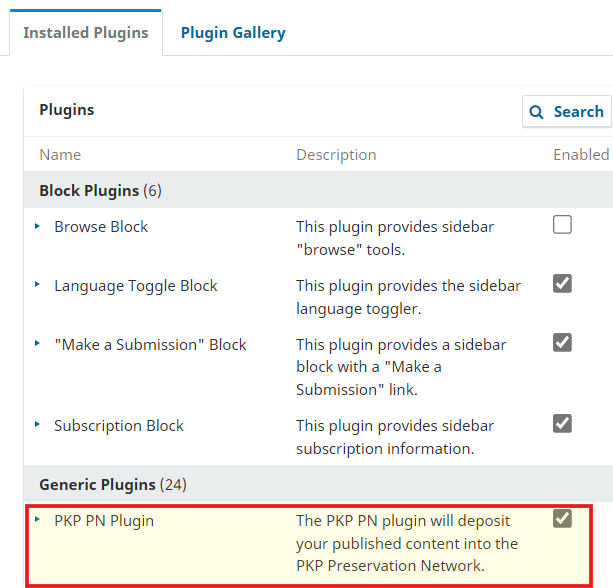The width and height of the screenshot is (613, 588).
Task: Expand the PKP PN Plugin row arrow
Action: [x=38, y=520]
